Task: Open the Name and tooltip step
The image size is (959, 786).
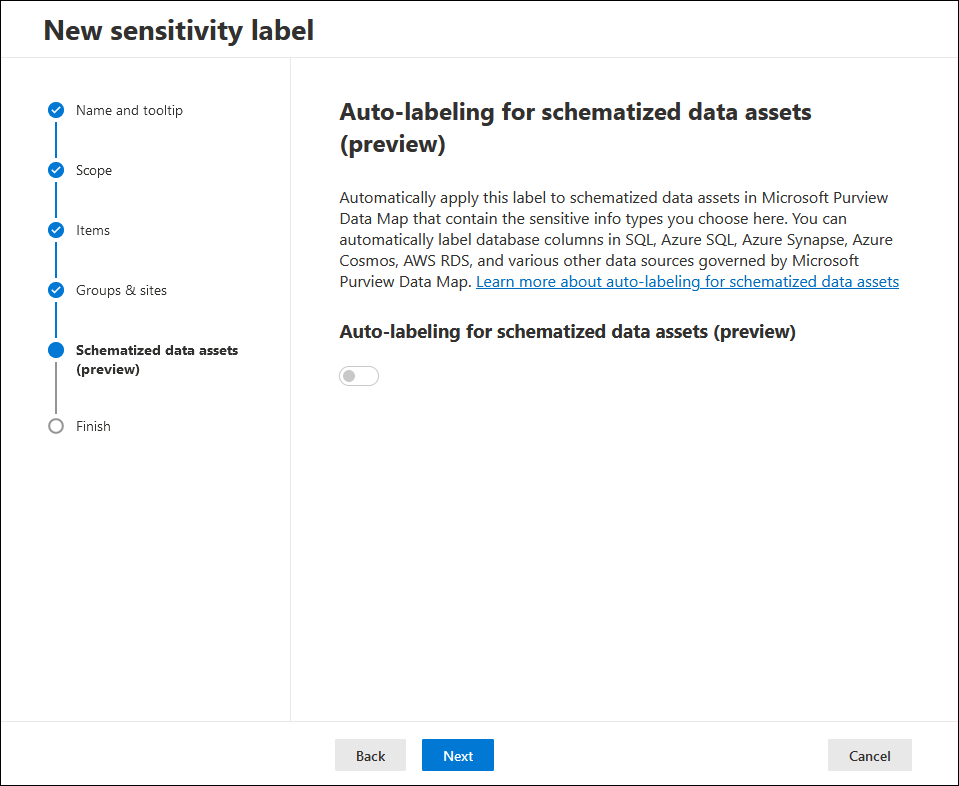Action: [x=129, y=110]
